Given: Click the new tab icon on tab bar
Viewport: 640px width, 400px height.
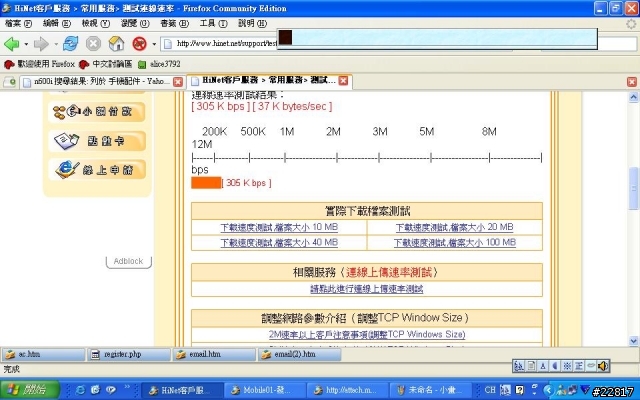Looking at the screenshot, I should 9,82.
